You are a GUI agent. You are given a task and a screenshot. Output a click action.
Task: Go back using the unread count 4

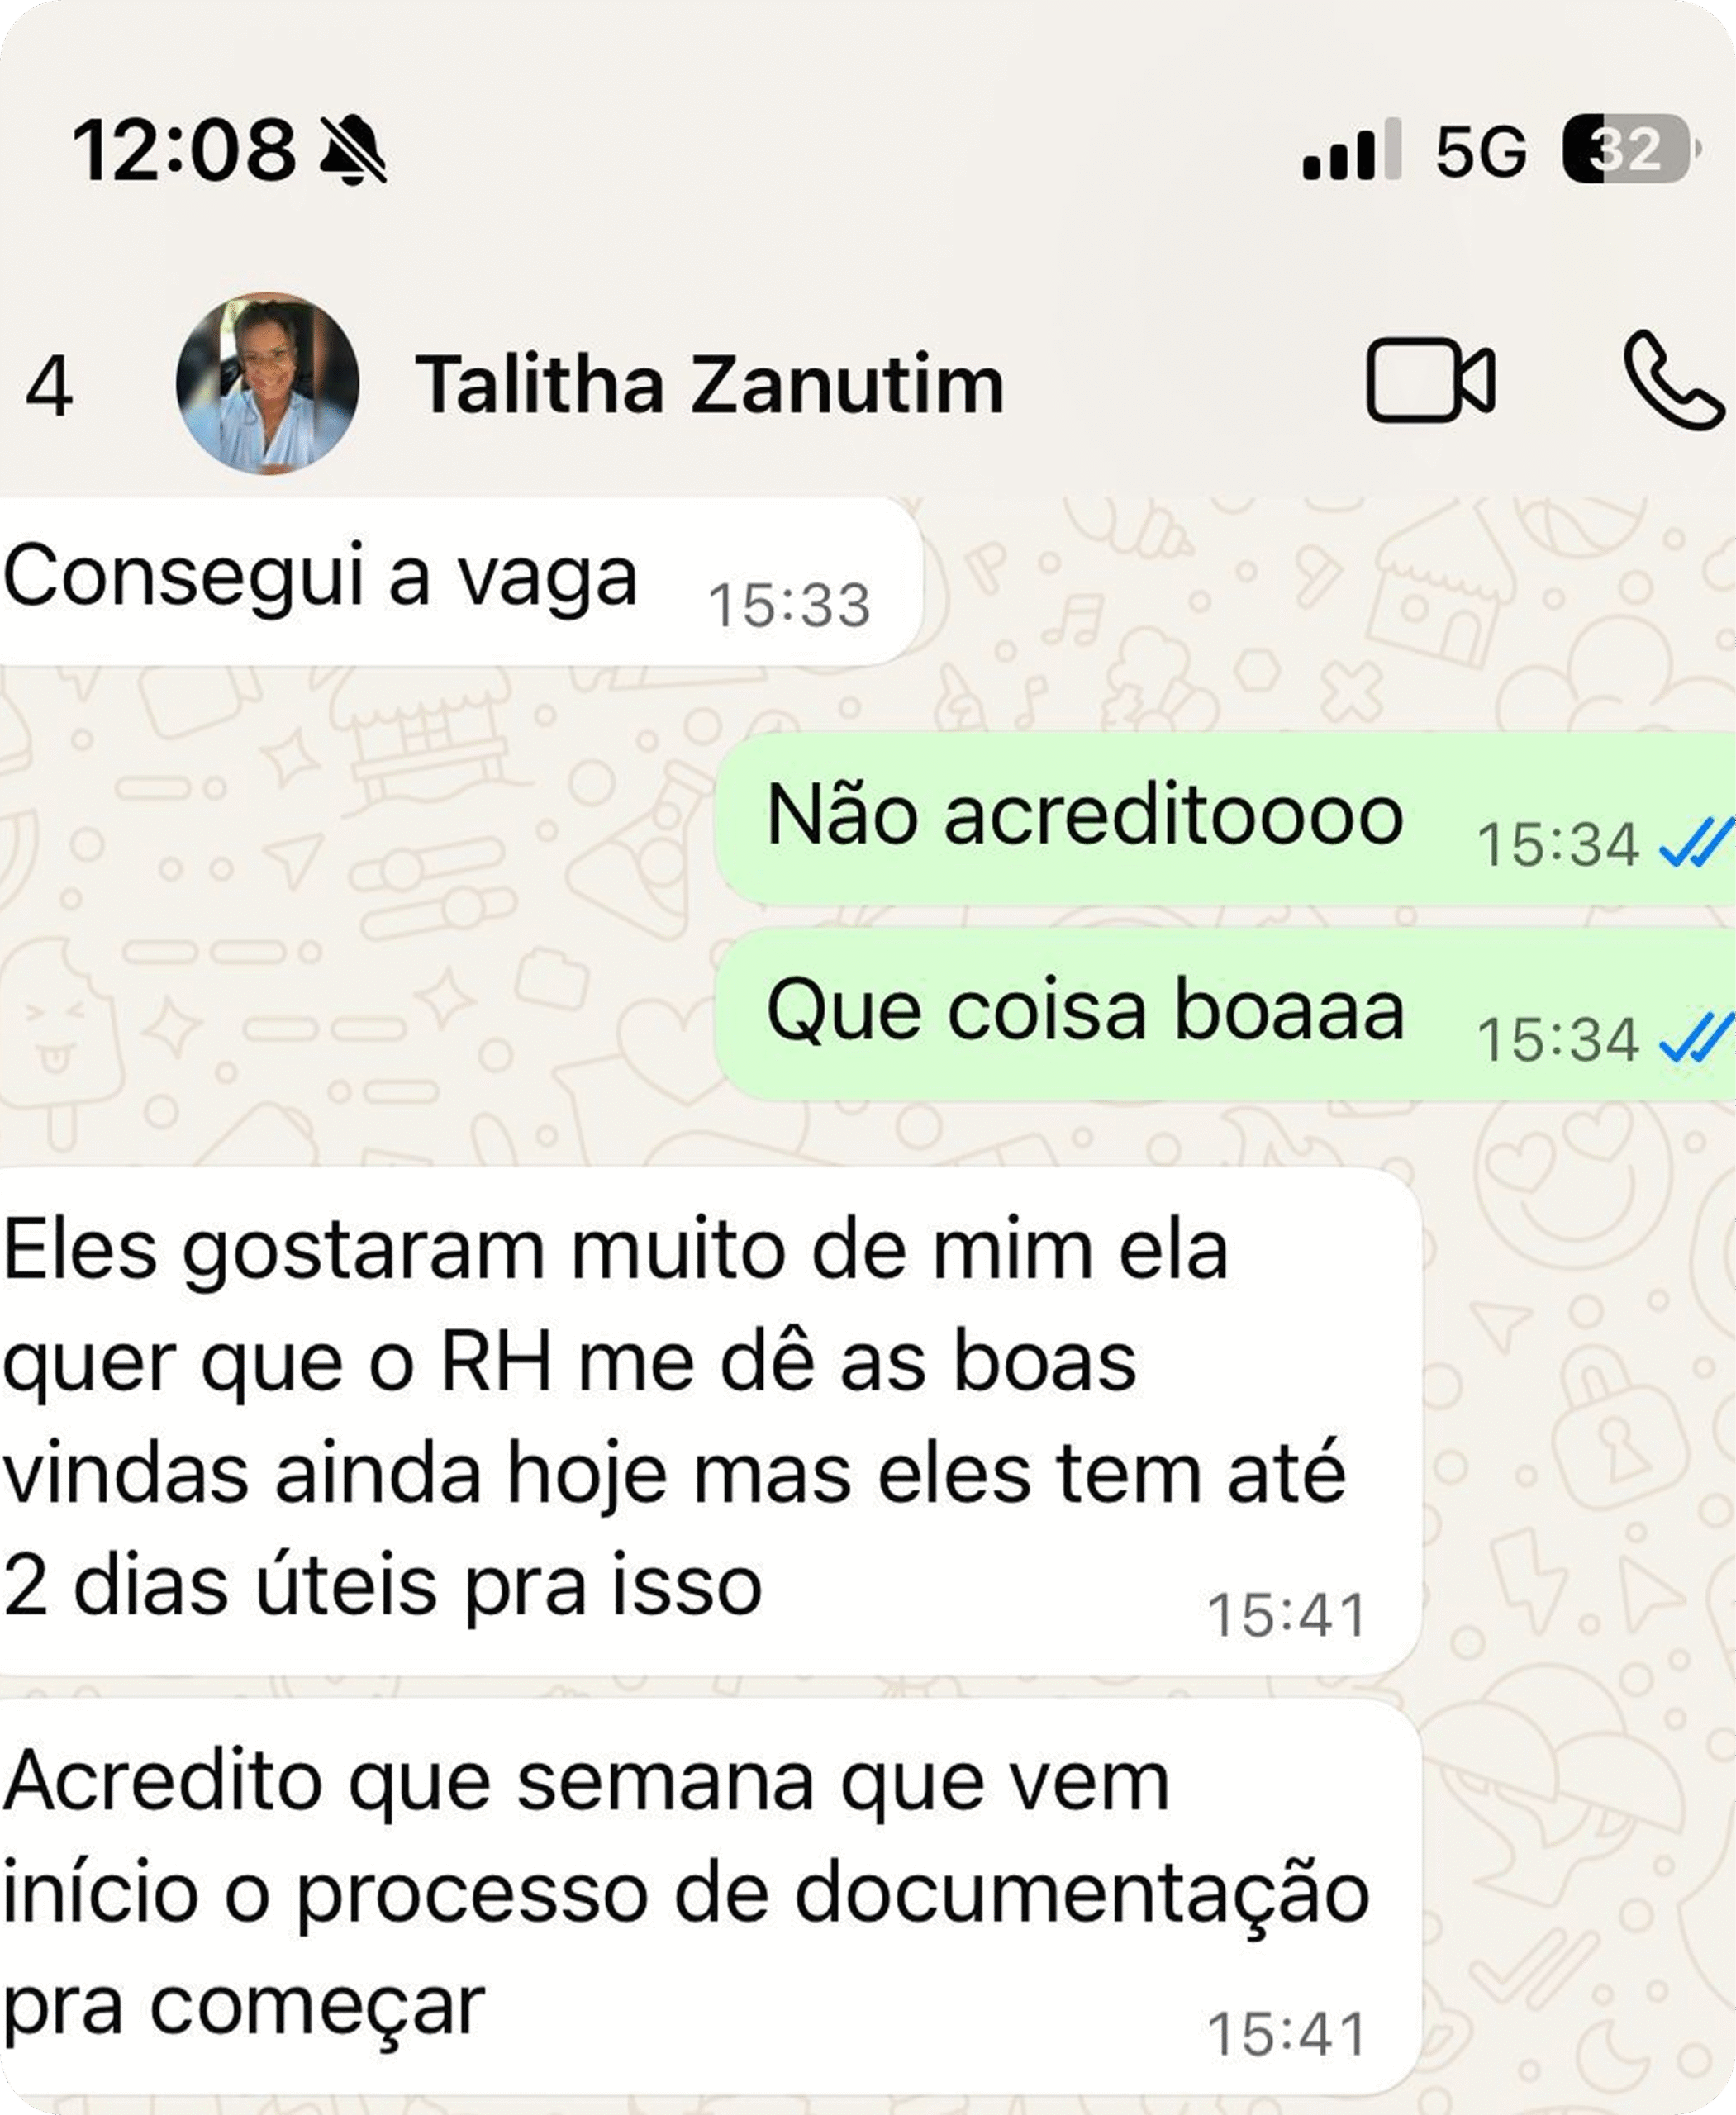(48, 386)
